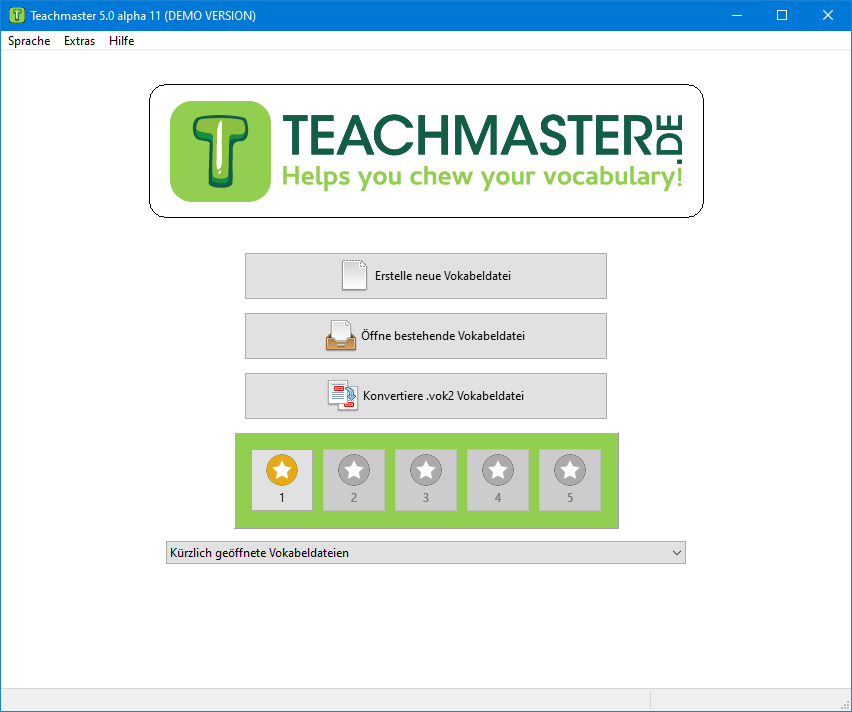Click the Teachmaster title bar app icon

tap(16, 15)
